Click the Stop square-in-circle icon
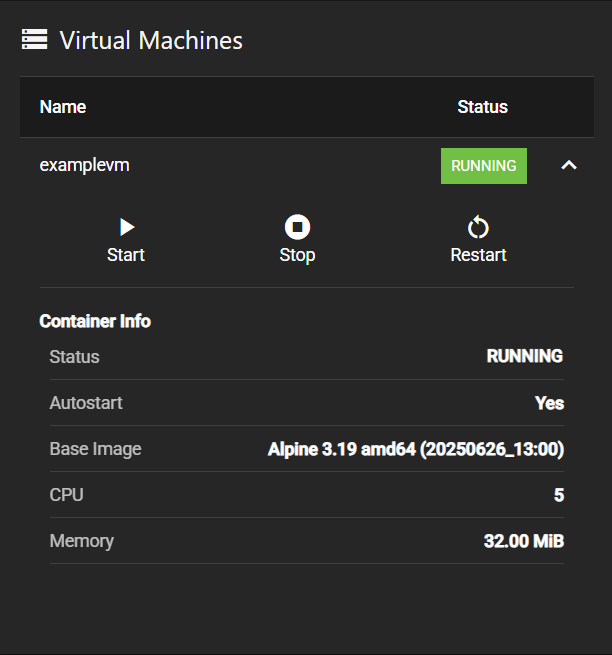This screenshot has width=612, height=655. (x=297, y=227)
